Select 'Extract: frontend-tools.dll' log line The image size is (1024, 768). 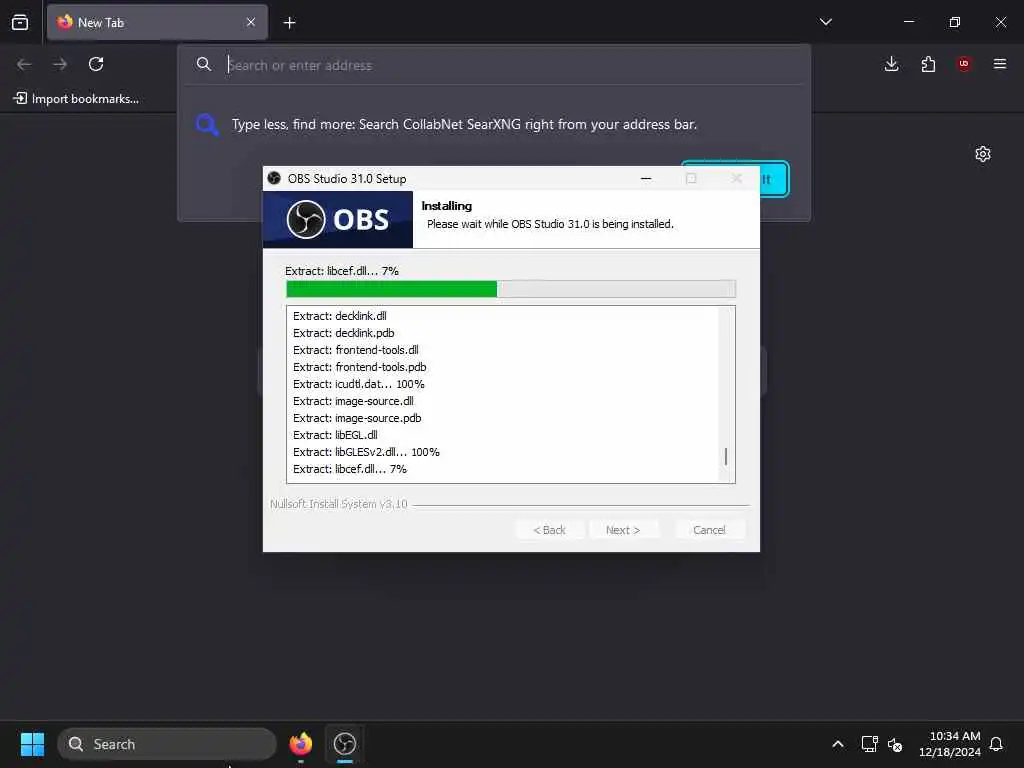(x=356, y=350)
